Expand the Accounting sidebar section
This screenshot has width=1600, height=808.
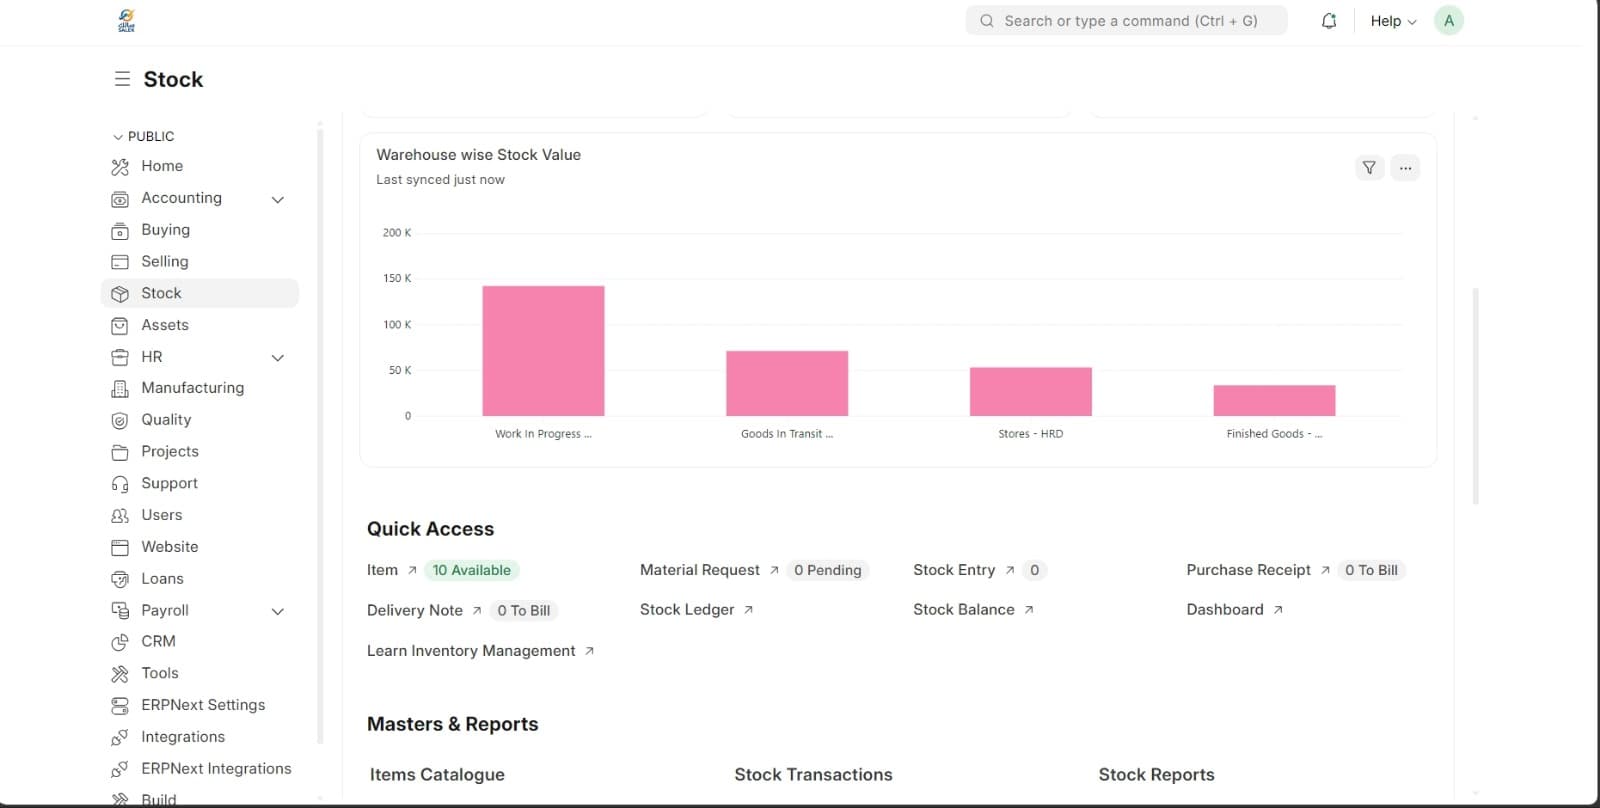(x=278, y=199)
